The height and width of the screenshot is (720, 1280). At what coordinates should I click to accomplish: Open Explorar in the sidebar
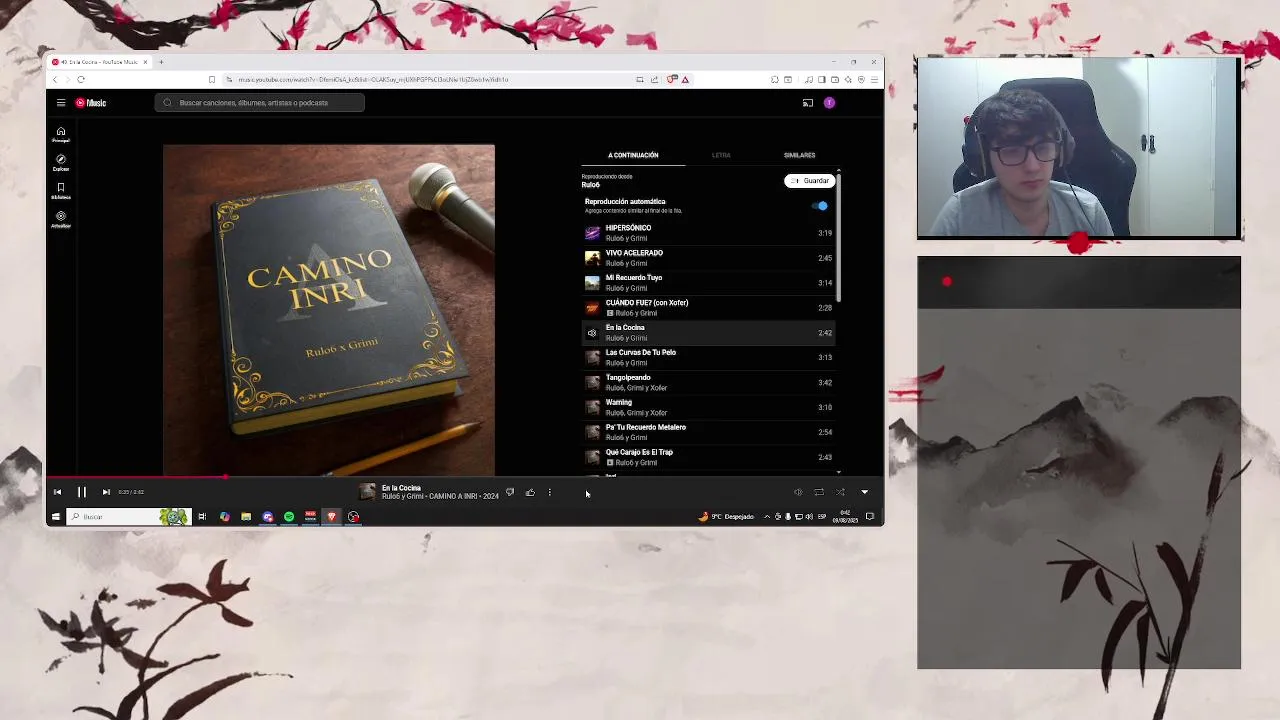click(61, 163)
